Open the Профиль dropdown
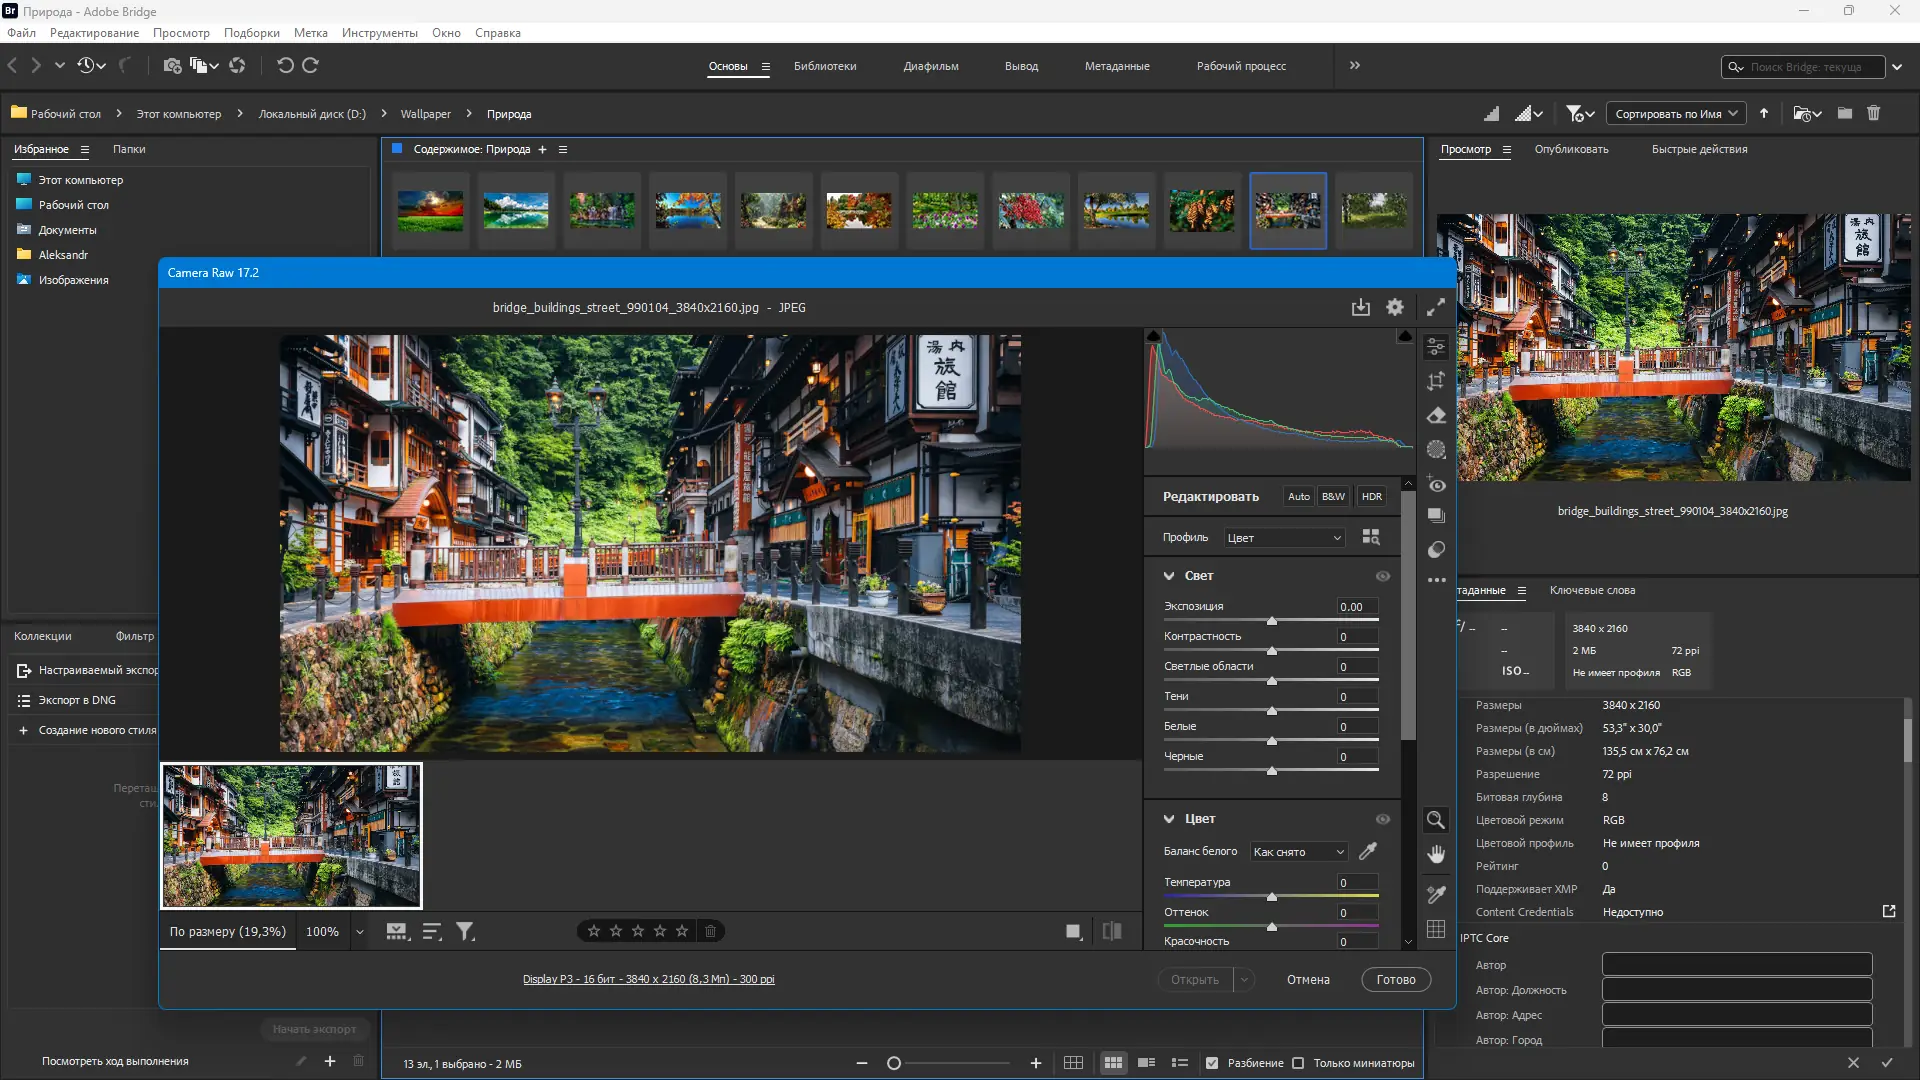Image resolution: width=1920 pixels, height=1080 pixels. (1284, 537)
